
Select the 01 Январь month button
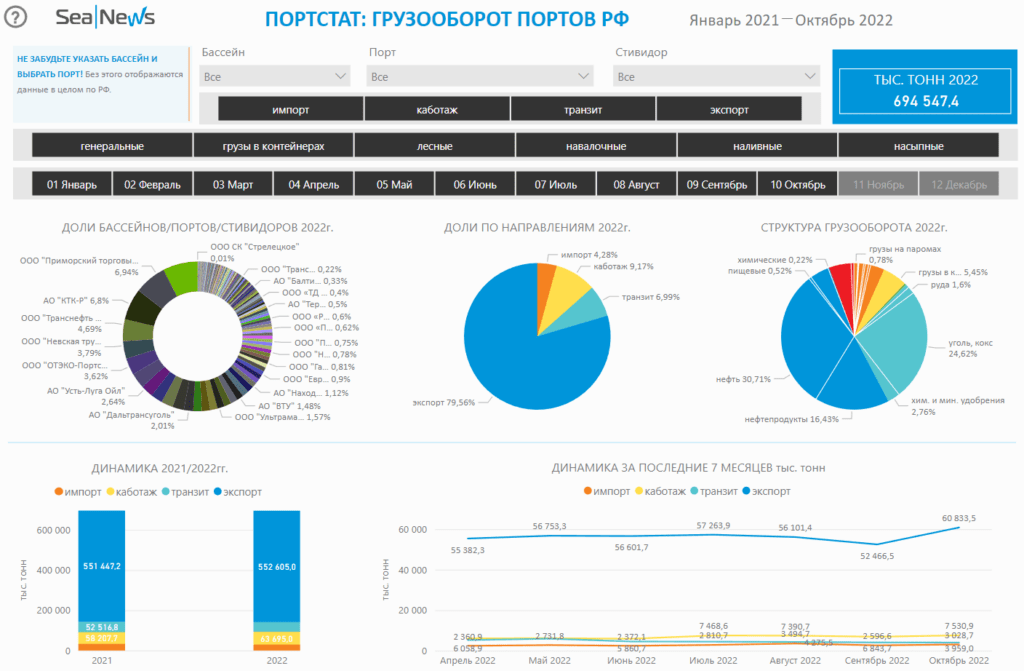pyautogui.click(x=71, y=184)
